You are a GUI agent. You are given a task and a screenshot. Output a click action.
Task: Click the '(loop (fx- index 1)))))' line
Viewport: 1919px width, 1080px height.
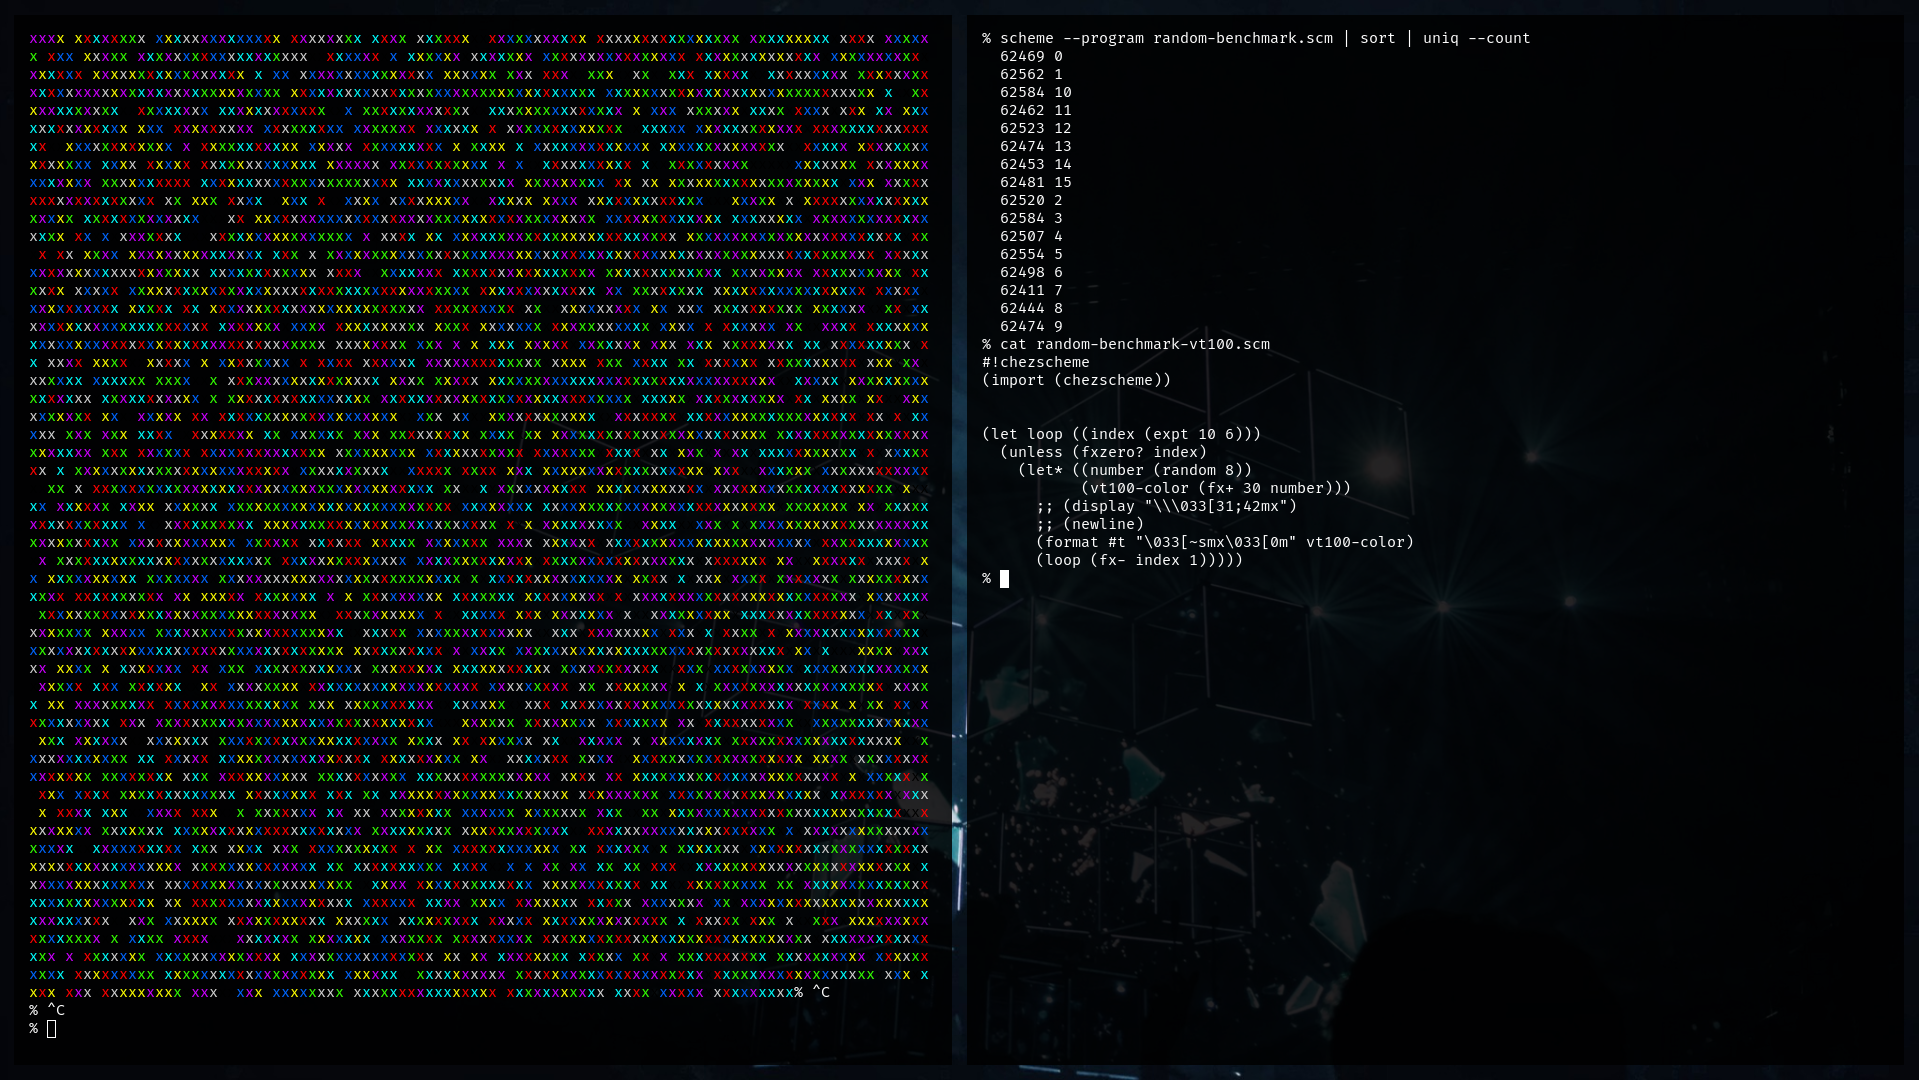click(x=1139, y=560)
